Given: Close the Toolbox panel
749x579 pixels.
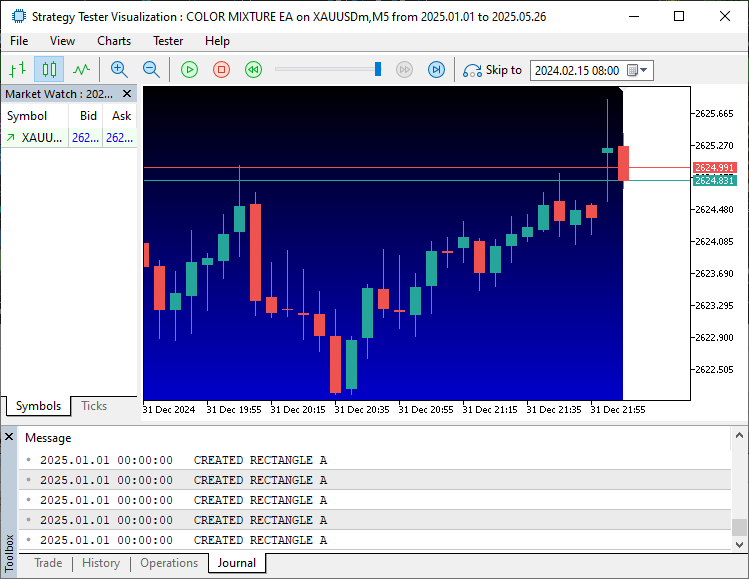Looking at the screenshot, I should (9, 438).
